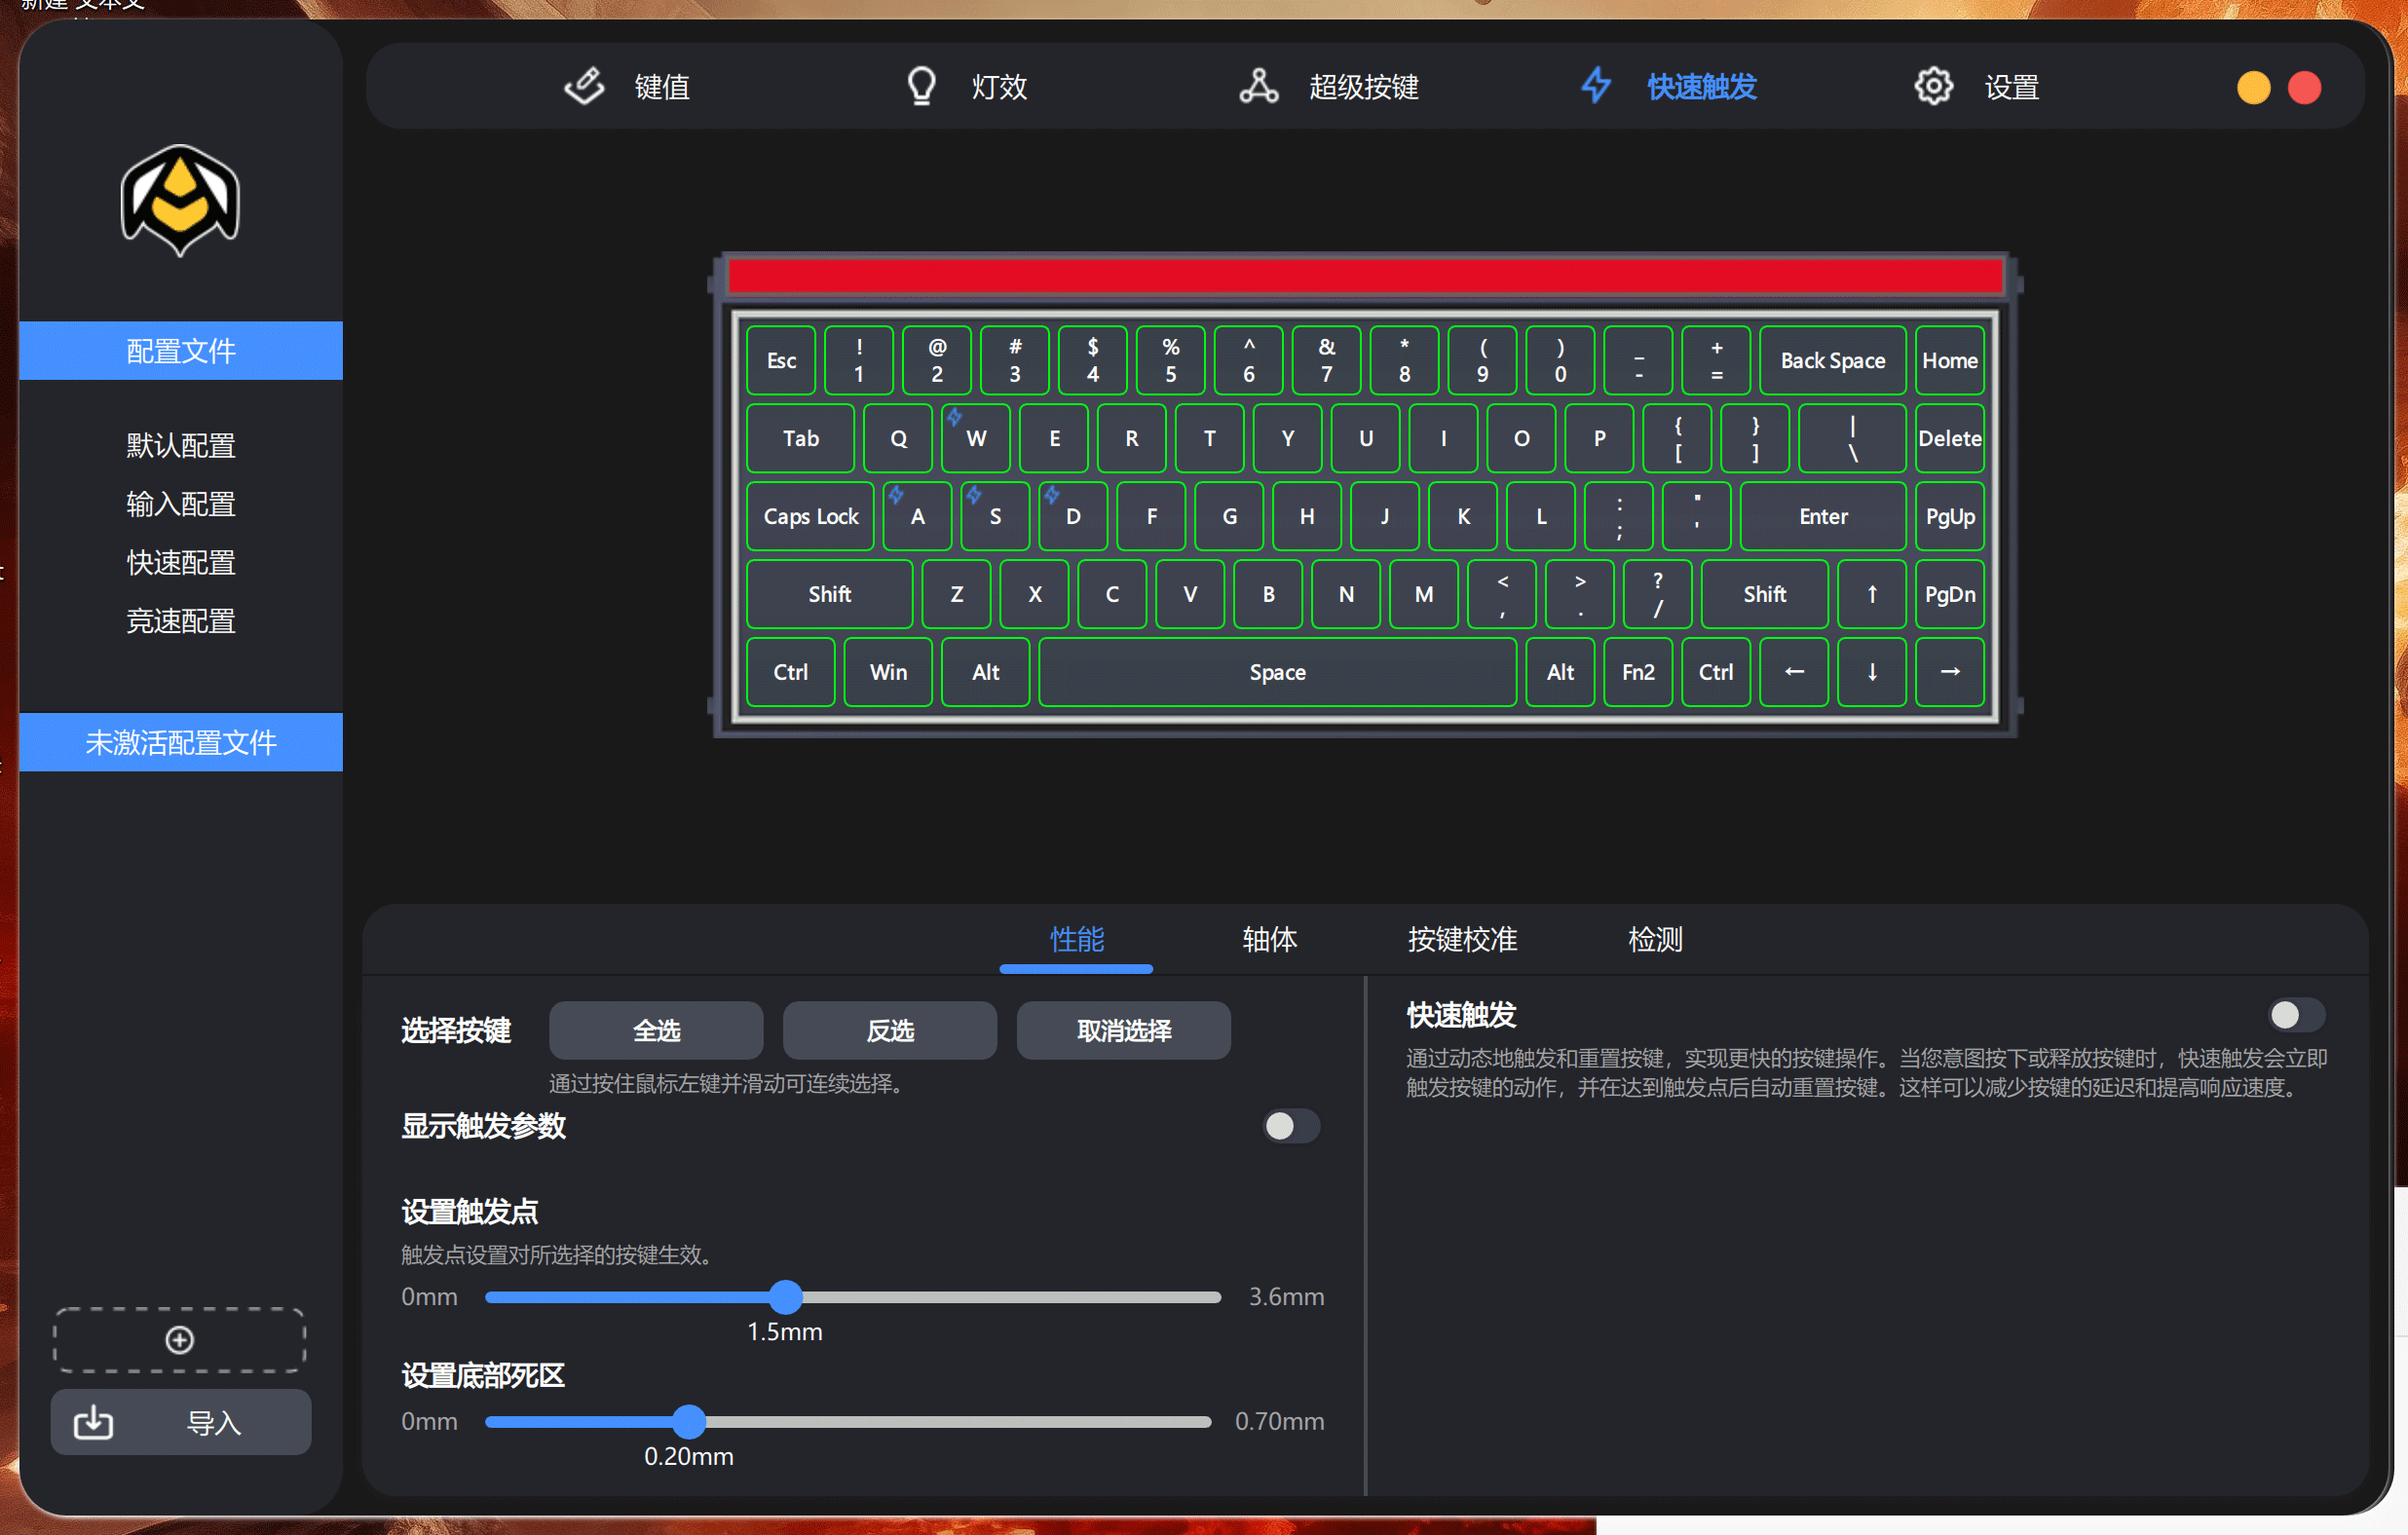Screen dimensions: 2408x1535
Task: Close the window with the red button
Action: pos(2304,87)
